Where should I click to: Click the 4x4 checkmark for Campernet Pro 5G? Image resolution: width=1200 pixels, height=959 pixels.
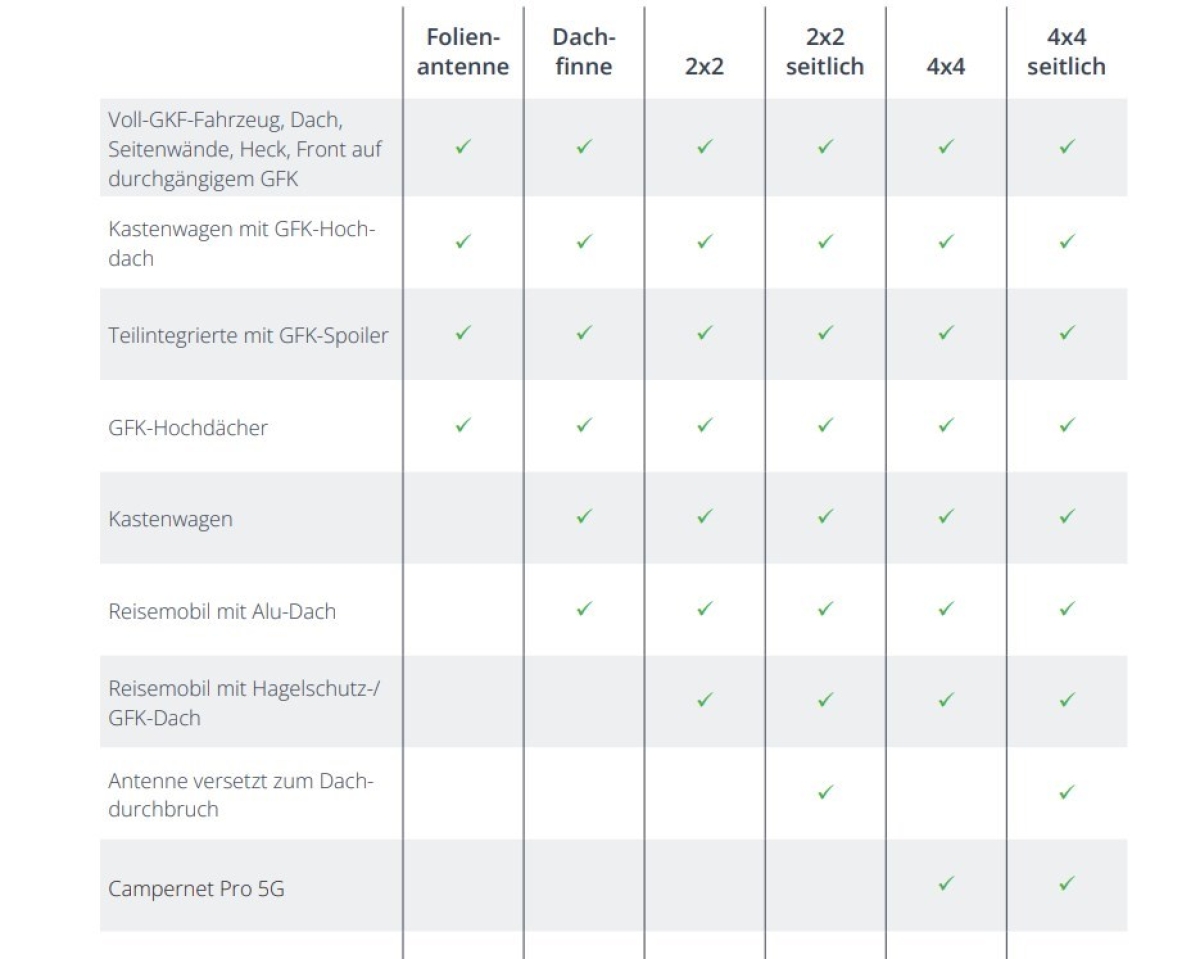pos(946,884)
